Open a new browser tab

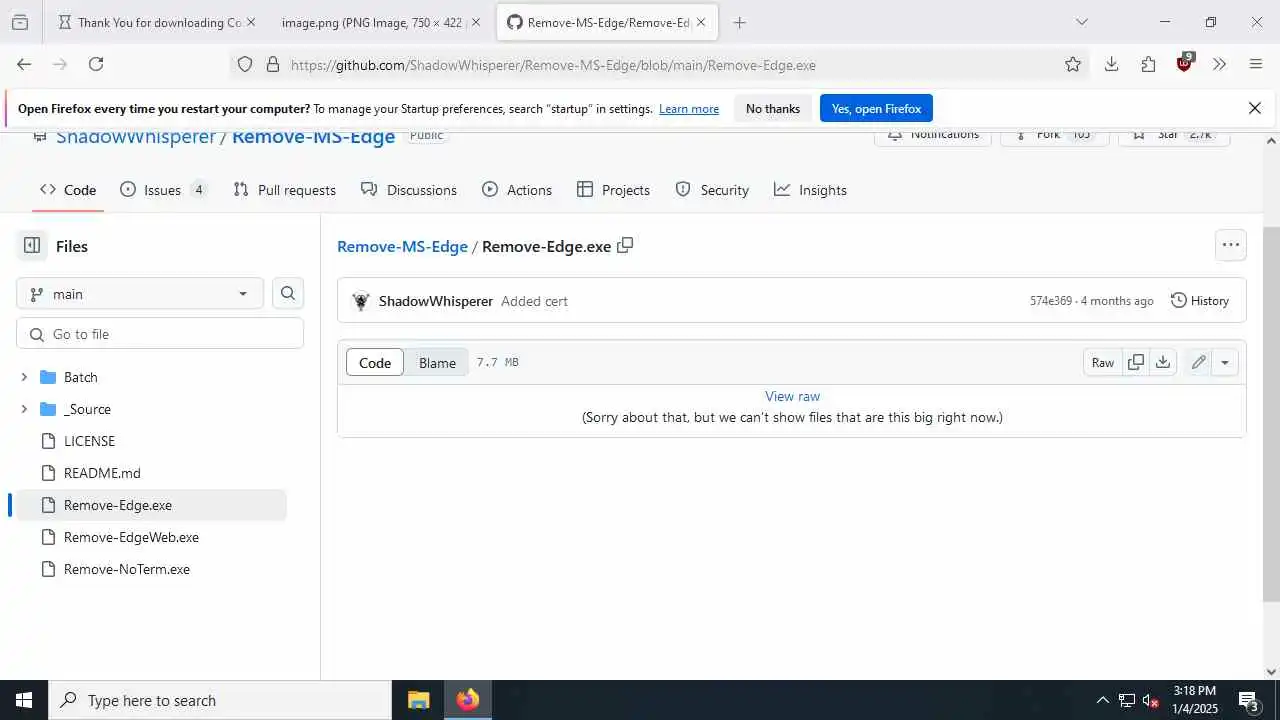pyautogui.click(x=739, y=22)
